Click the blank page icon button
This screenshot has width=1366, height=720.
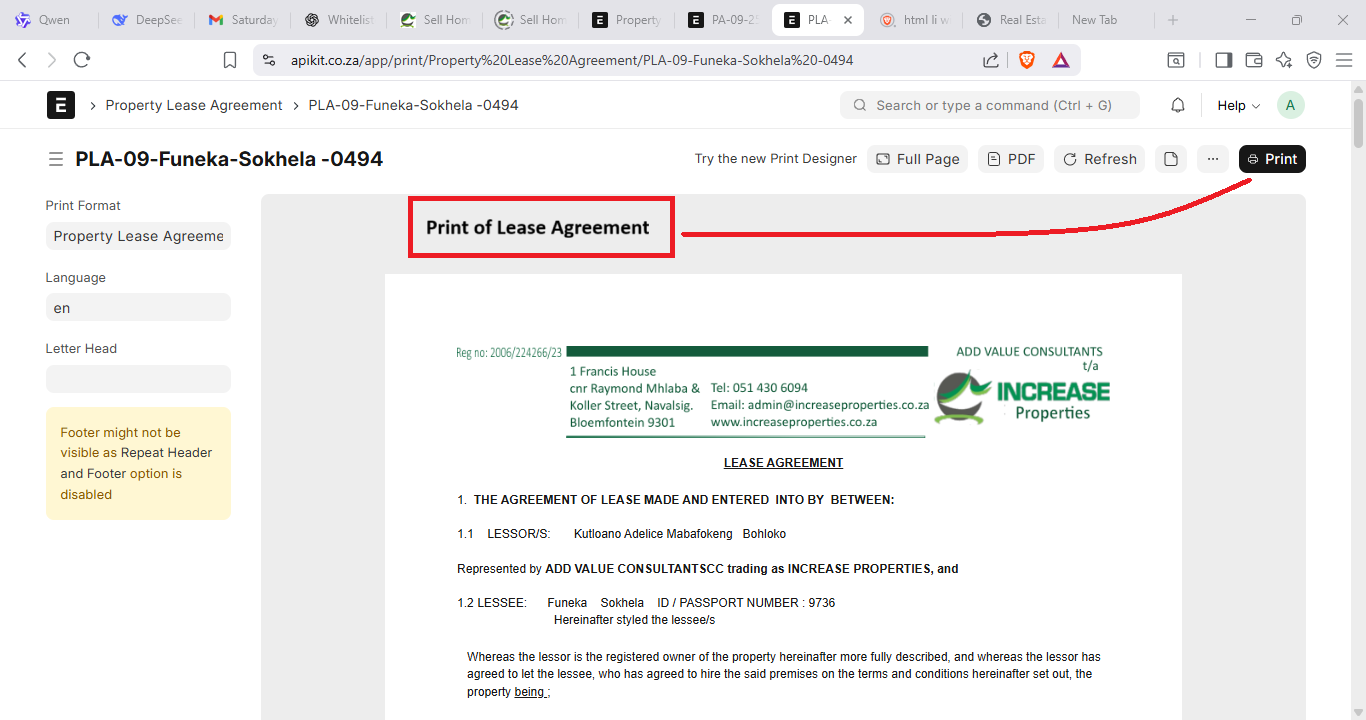1171,159
